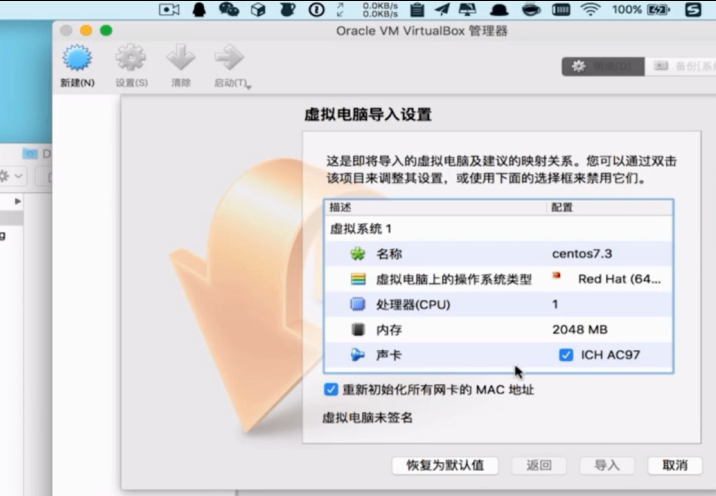The width and height of the screenshot is (716, 496).
Task: Click the 返回 back button
Action: (x=539, y=465)
